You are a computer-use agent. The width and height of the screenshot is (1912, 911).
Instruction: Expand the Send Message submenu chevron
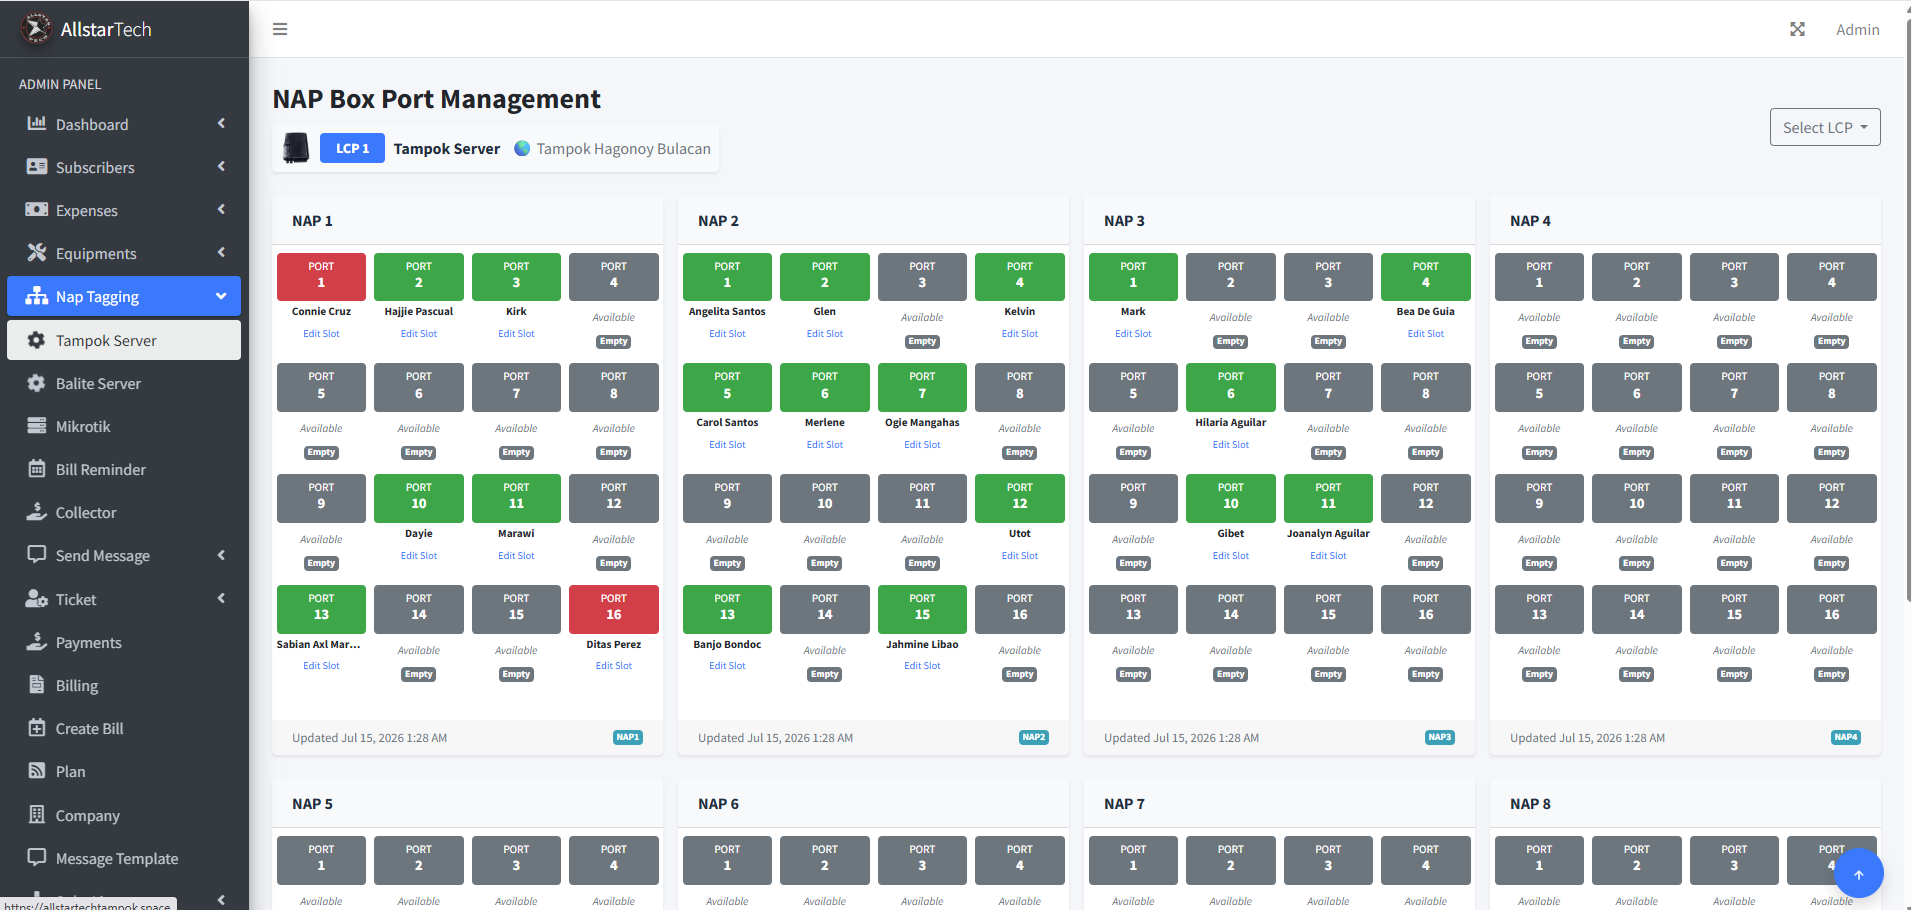(221, 555)
